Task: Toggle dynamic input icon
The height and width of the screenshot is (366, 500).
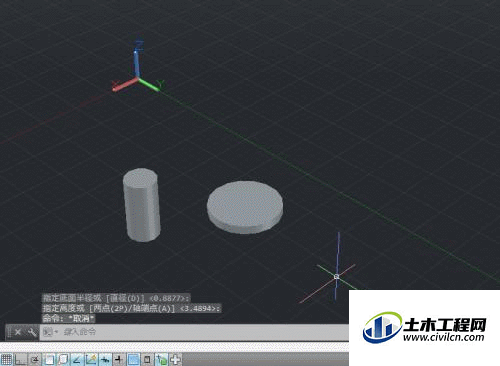Action: click(105, 359)
